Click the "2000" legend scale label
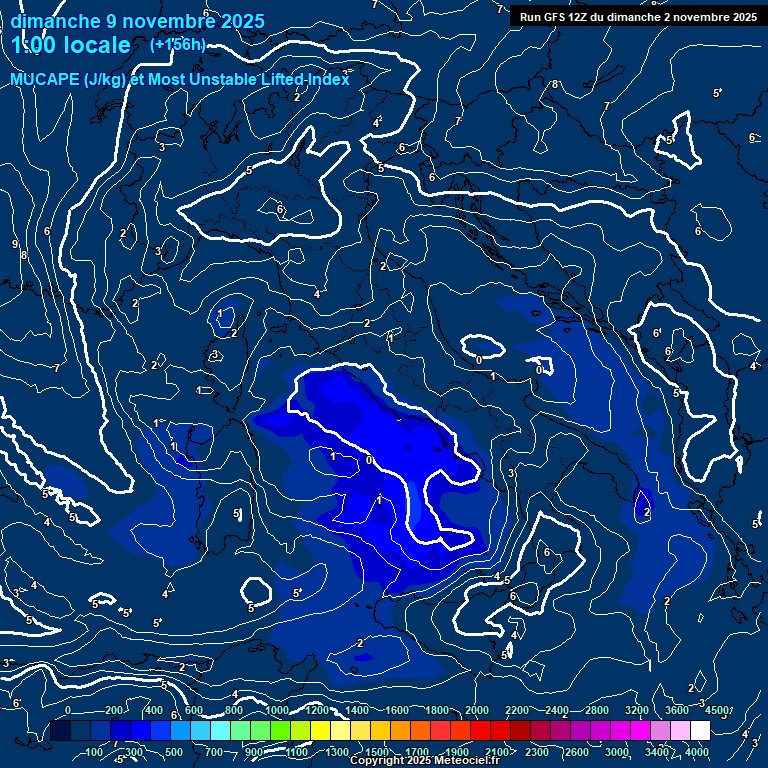Viewport: 768px width, 768px height. [477, 710]
